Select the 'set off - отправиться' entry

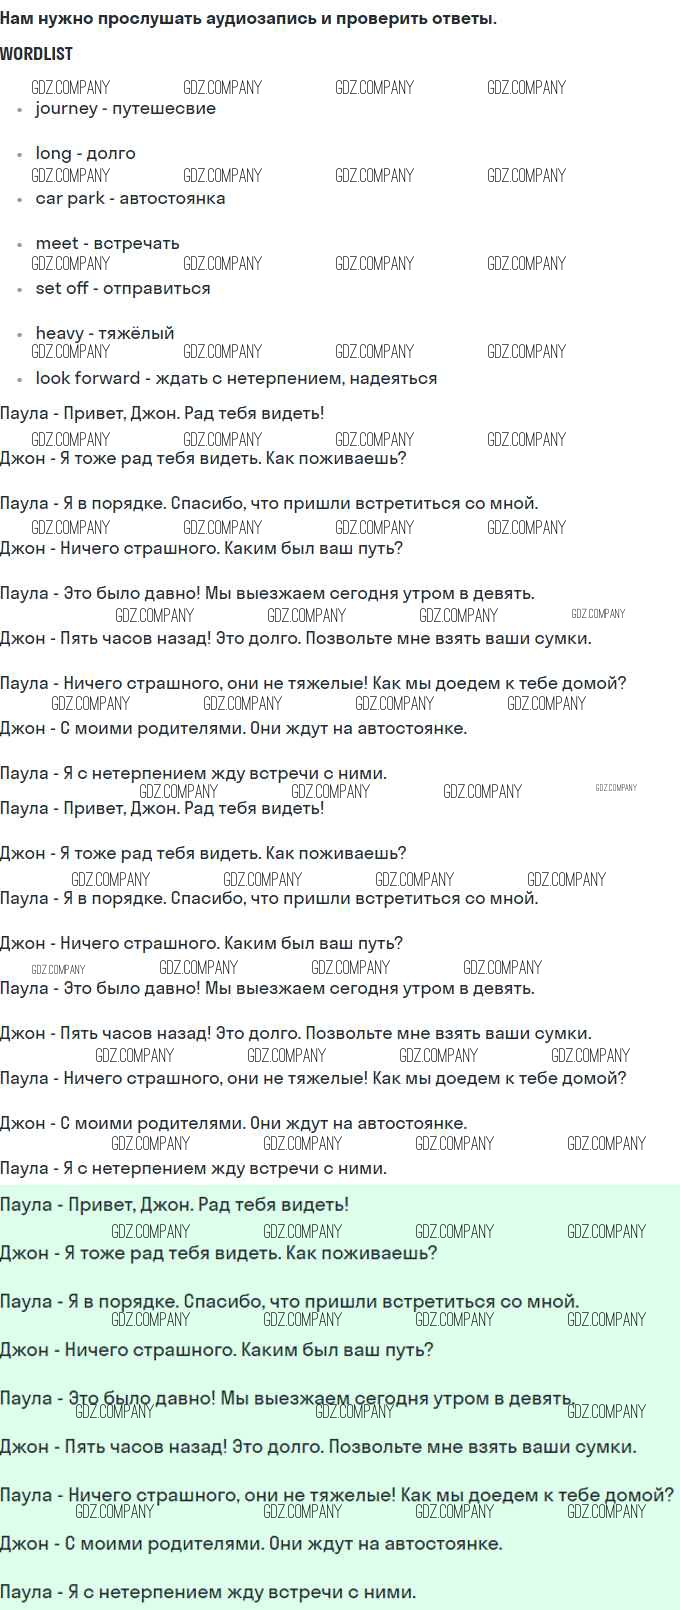pyautogui.click(x=123, y=288)
